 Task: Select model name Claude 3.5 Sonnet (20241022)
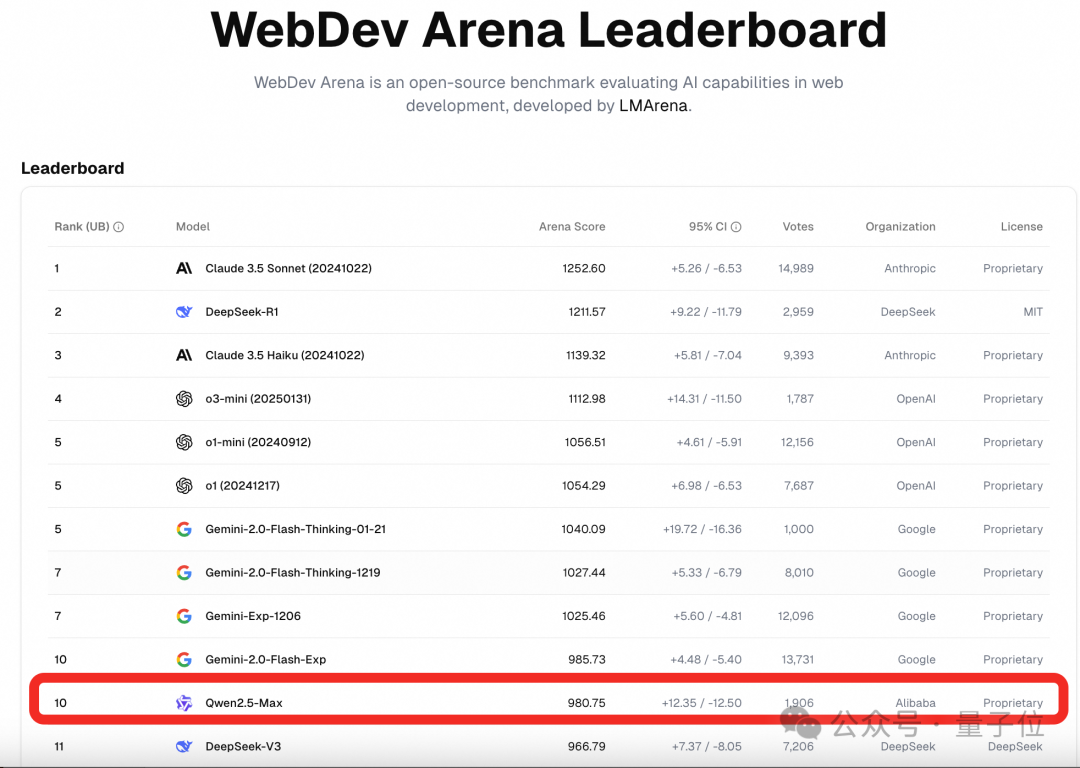click(x=289, y=268)
